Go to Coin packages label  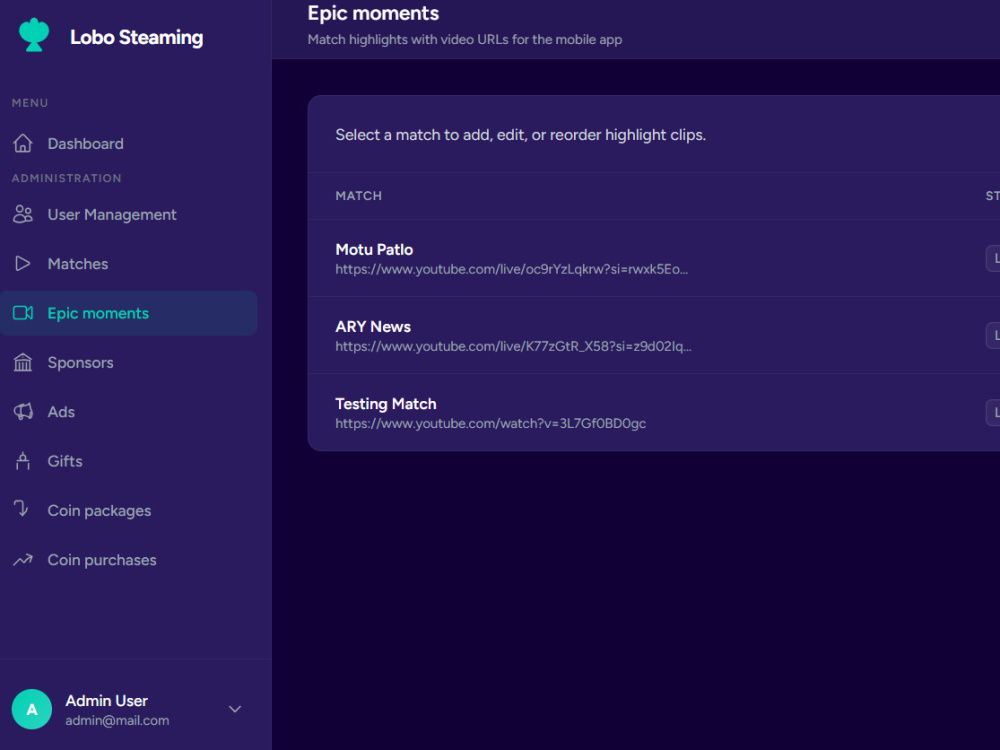(99, 511)
